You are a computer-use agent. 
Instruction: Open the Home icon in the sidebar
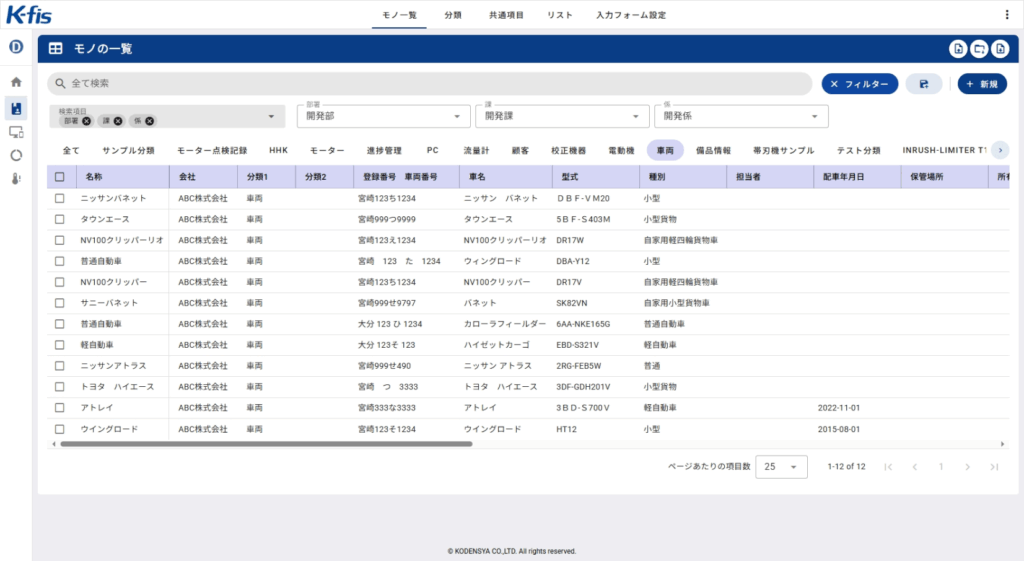(16, 82)
